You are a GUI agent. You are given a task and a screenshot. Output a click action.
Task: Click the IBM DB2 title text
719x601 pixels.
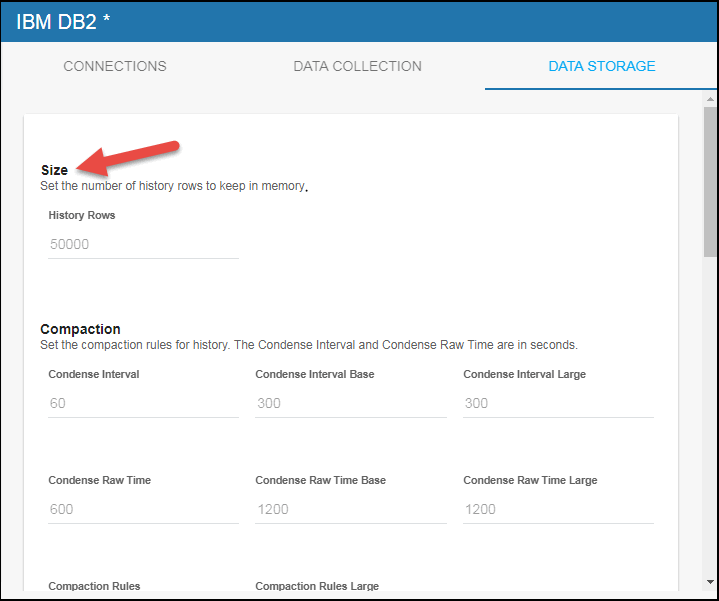(62, 21)
